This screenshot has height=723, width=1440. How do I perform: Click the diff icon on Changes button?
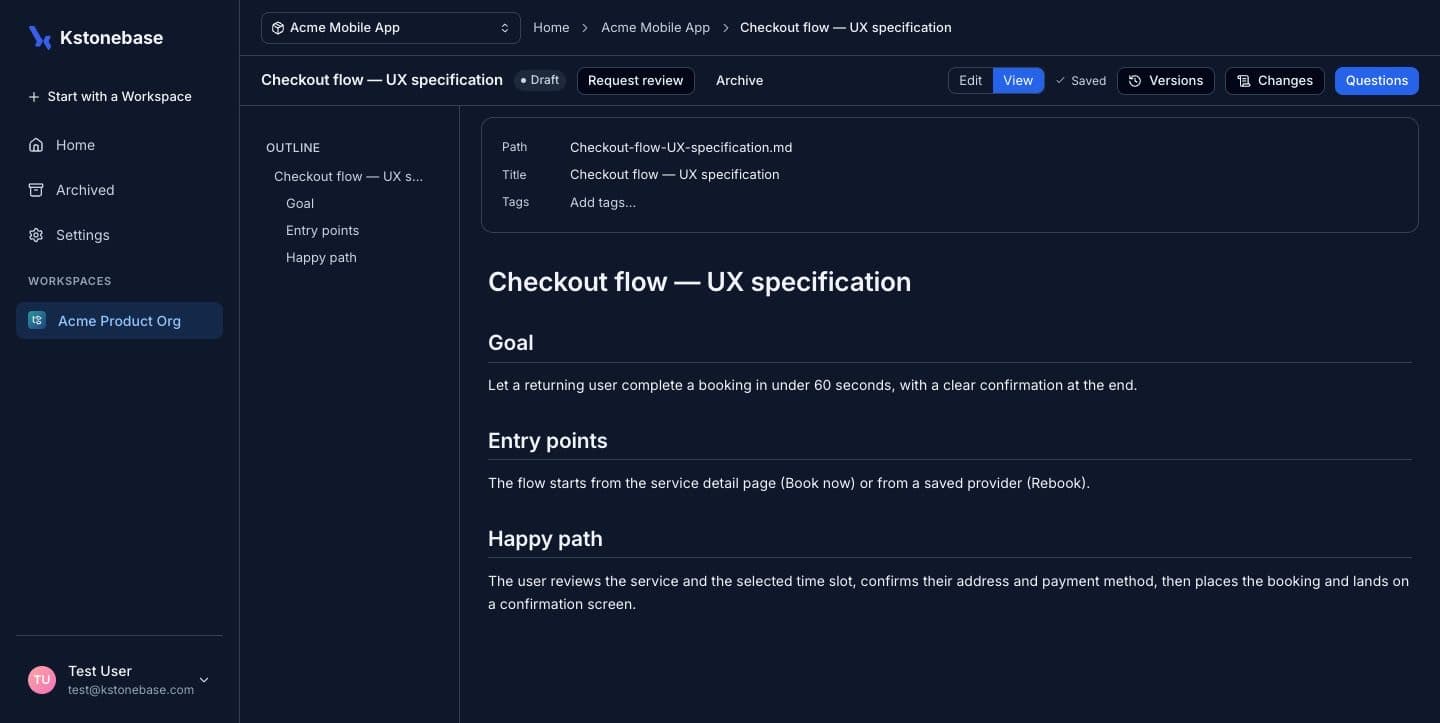1244,81
